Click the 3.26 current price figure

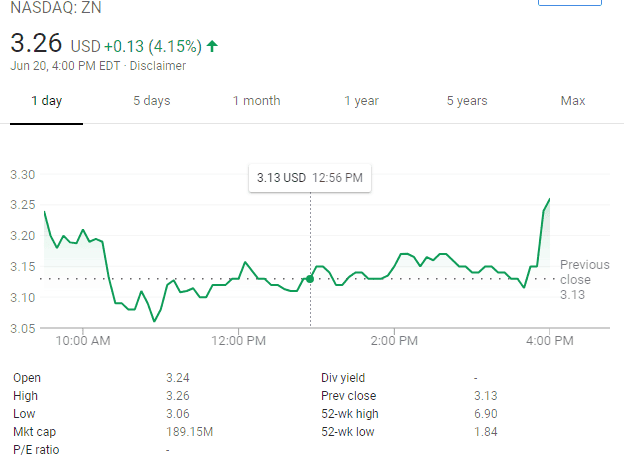pyautogui.click(x=36, y=45)
